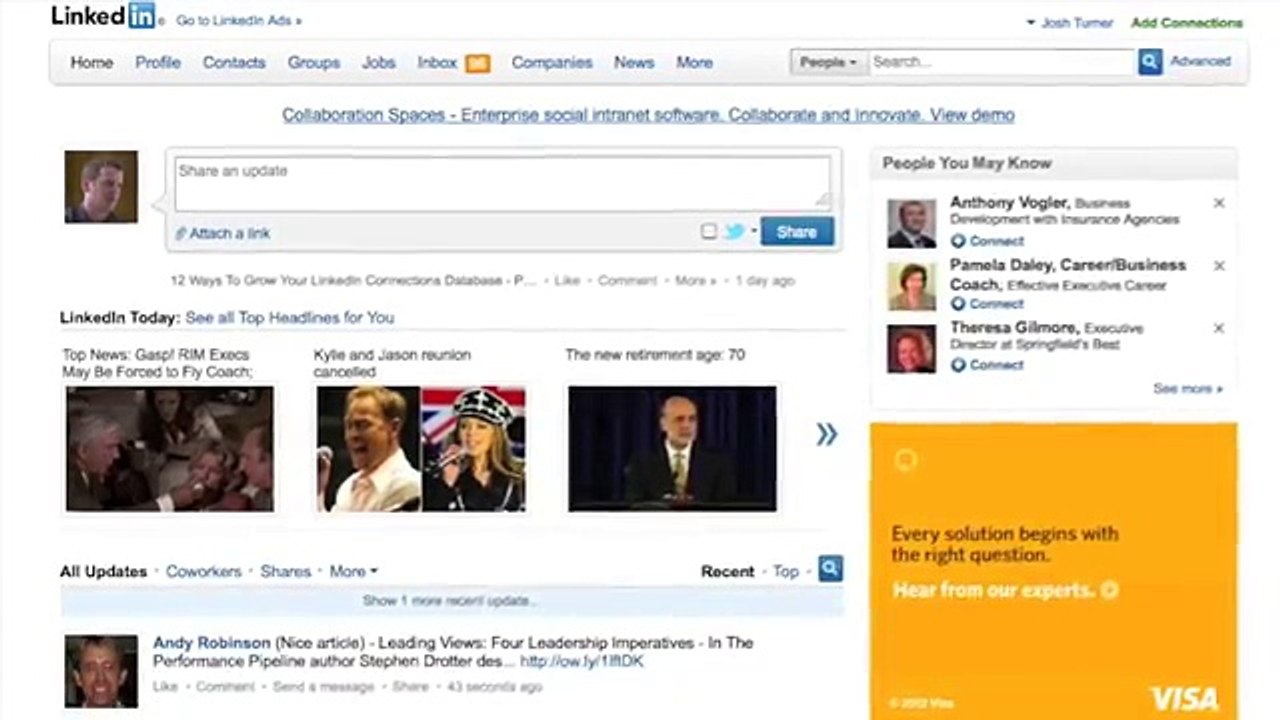Tick the Twitter share checkbox
The height and width of the screenshot is (720, 1280).
(x=709, y=232)
